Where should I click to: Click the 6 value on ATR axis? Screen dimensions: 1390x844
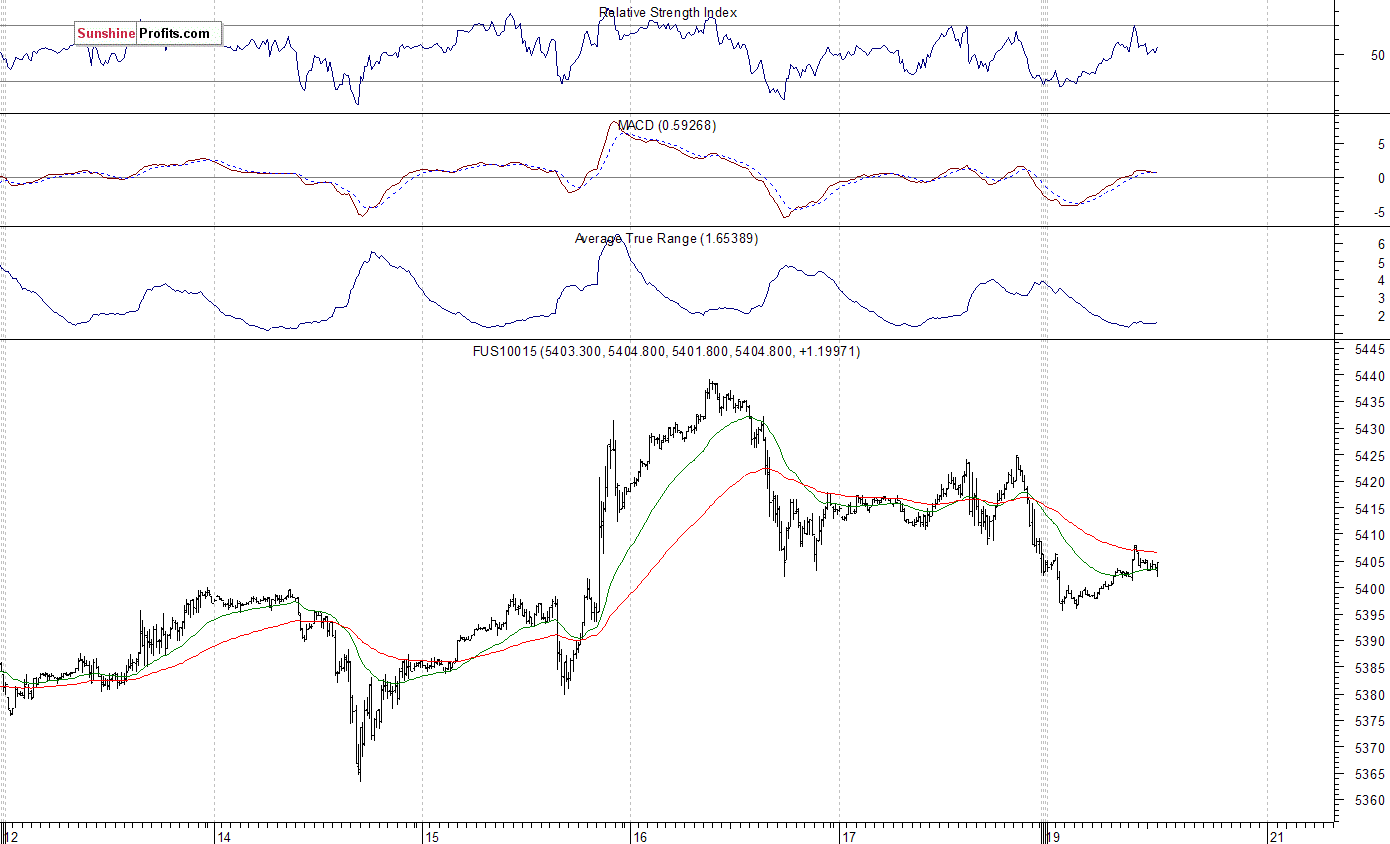click(x=1381, y=244)
